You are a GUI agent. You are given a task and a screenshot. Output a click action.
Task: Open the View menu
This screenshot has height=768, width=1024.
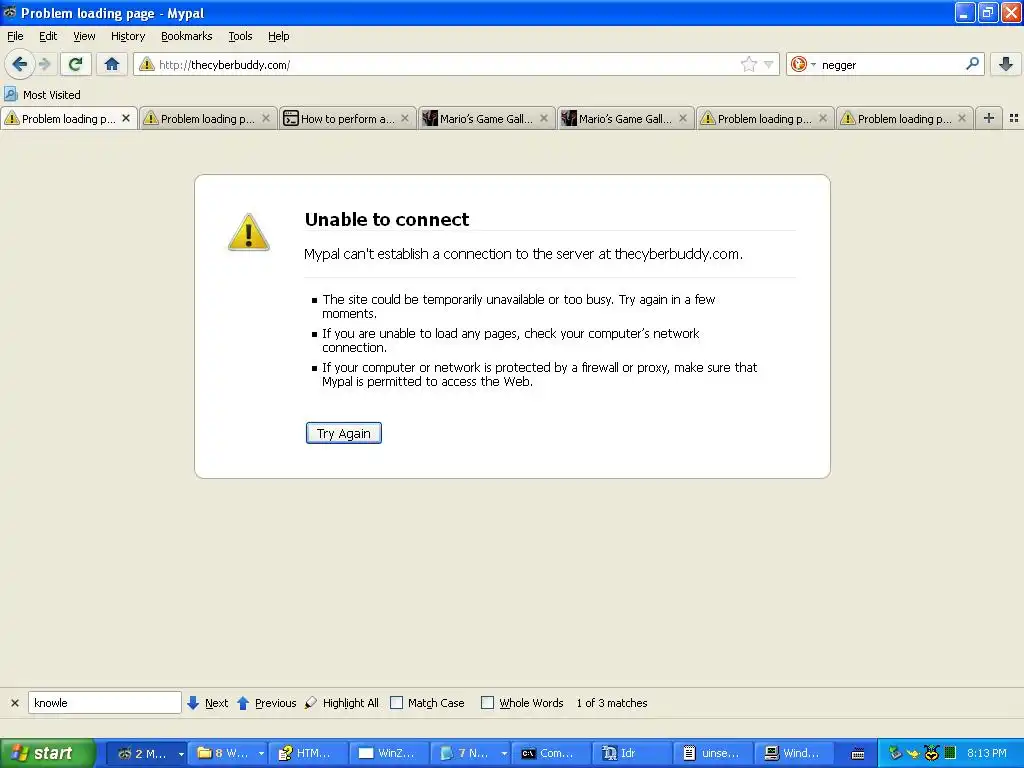[x=84, y=36]
